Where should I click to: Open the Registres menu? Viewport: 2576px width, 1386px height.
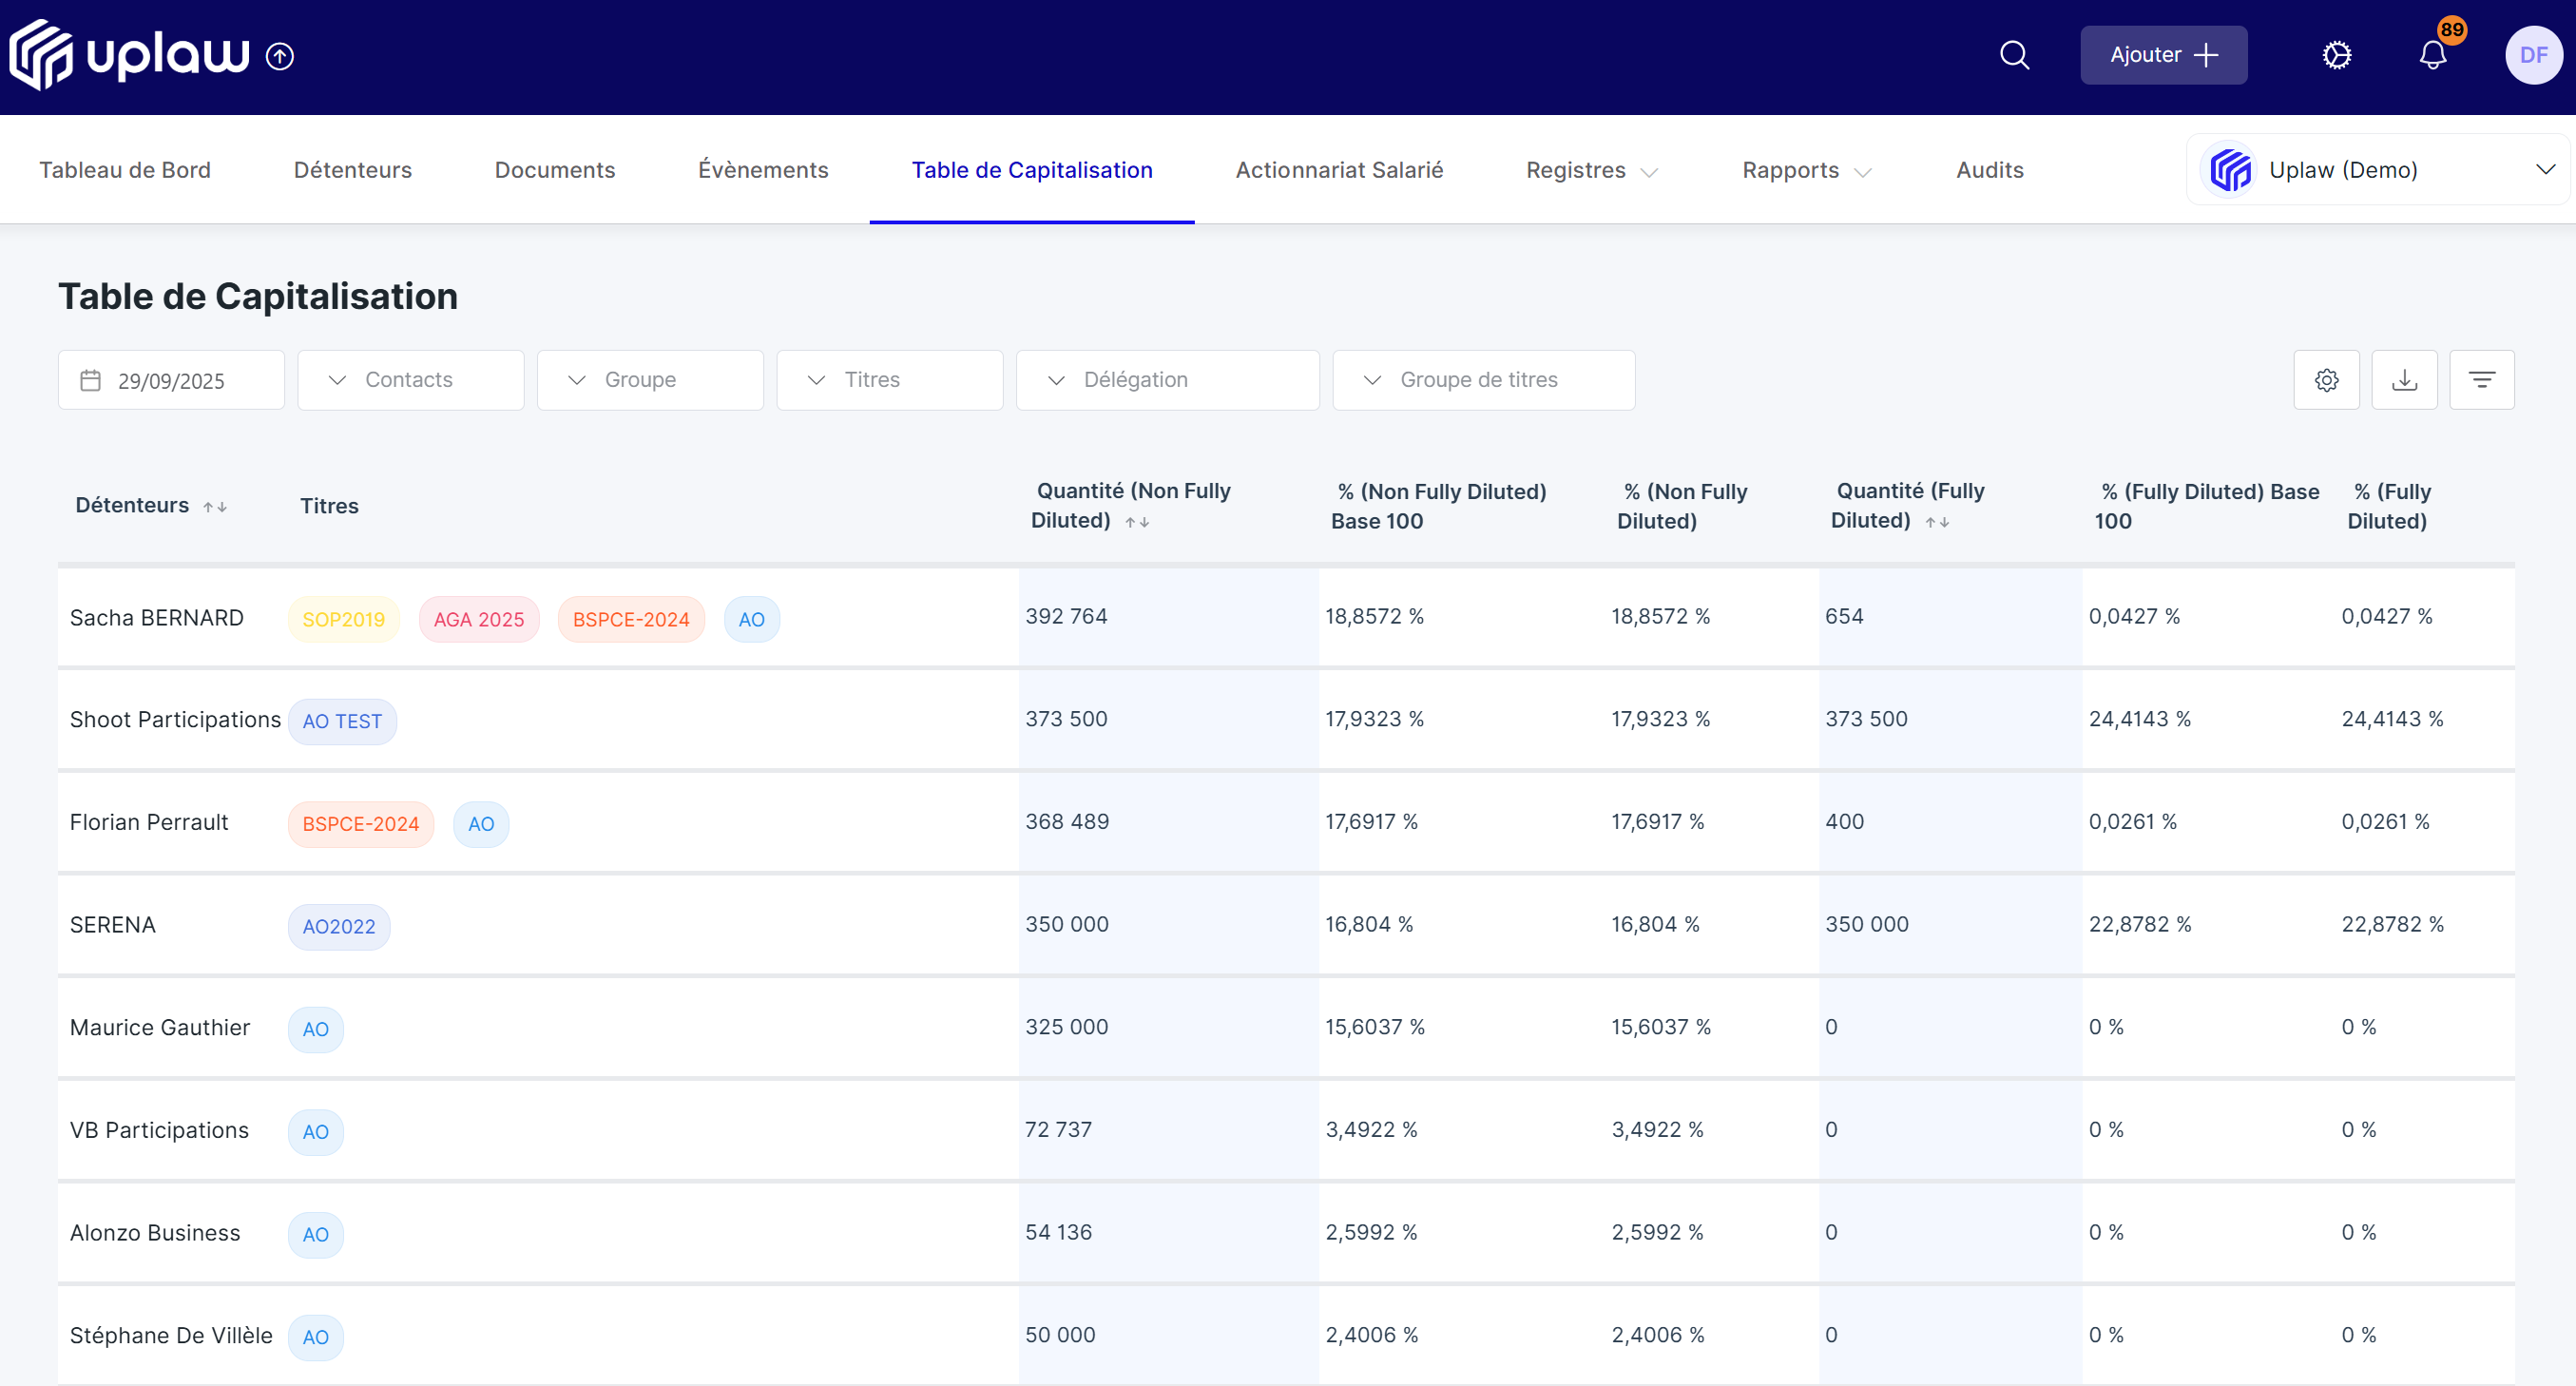click(x=1591, y=170)
